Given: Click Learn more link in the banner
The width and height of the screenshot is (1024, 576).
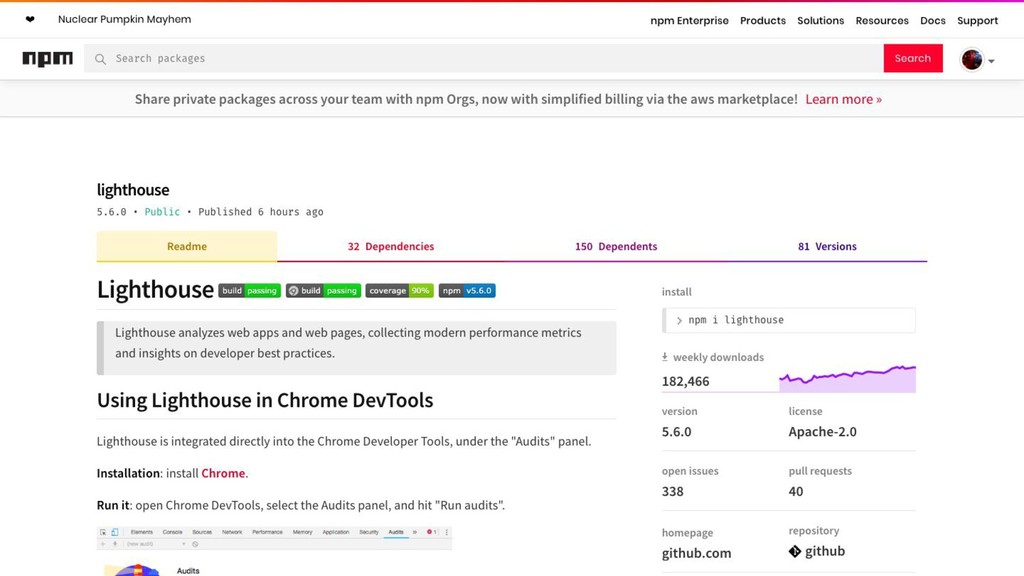Looking at the screenshot, I should (843, 99).
